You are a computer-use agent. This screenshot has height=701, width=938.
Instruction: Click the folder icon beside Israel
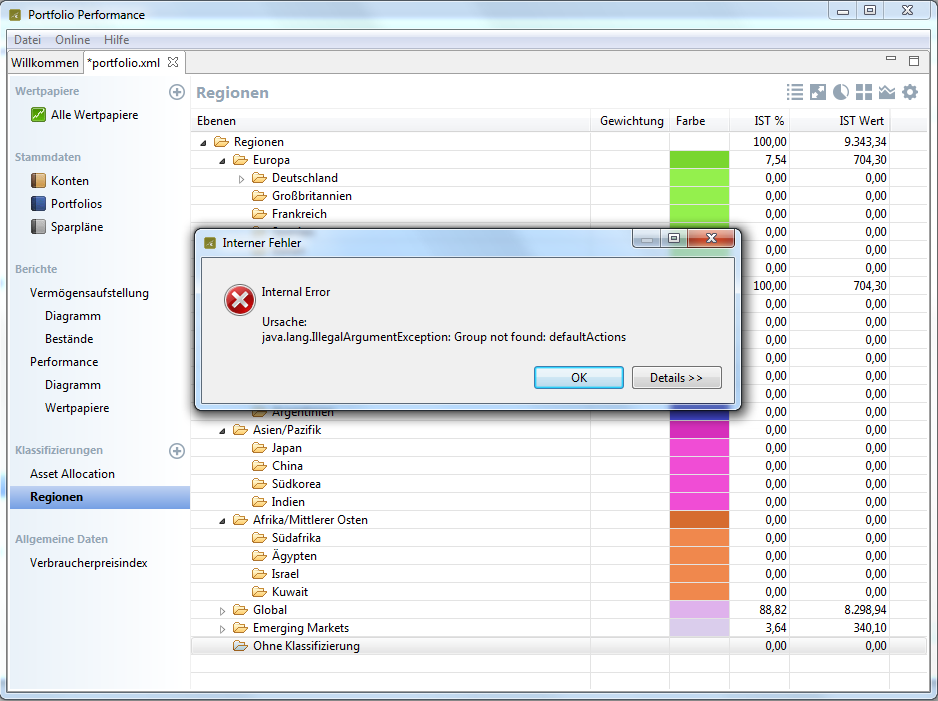click(x=259, y=574)
